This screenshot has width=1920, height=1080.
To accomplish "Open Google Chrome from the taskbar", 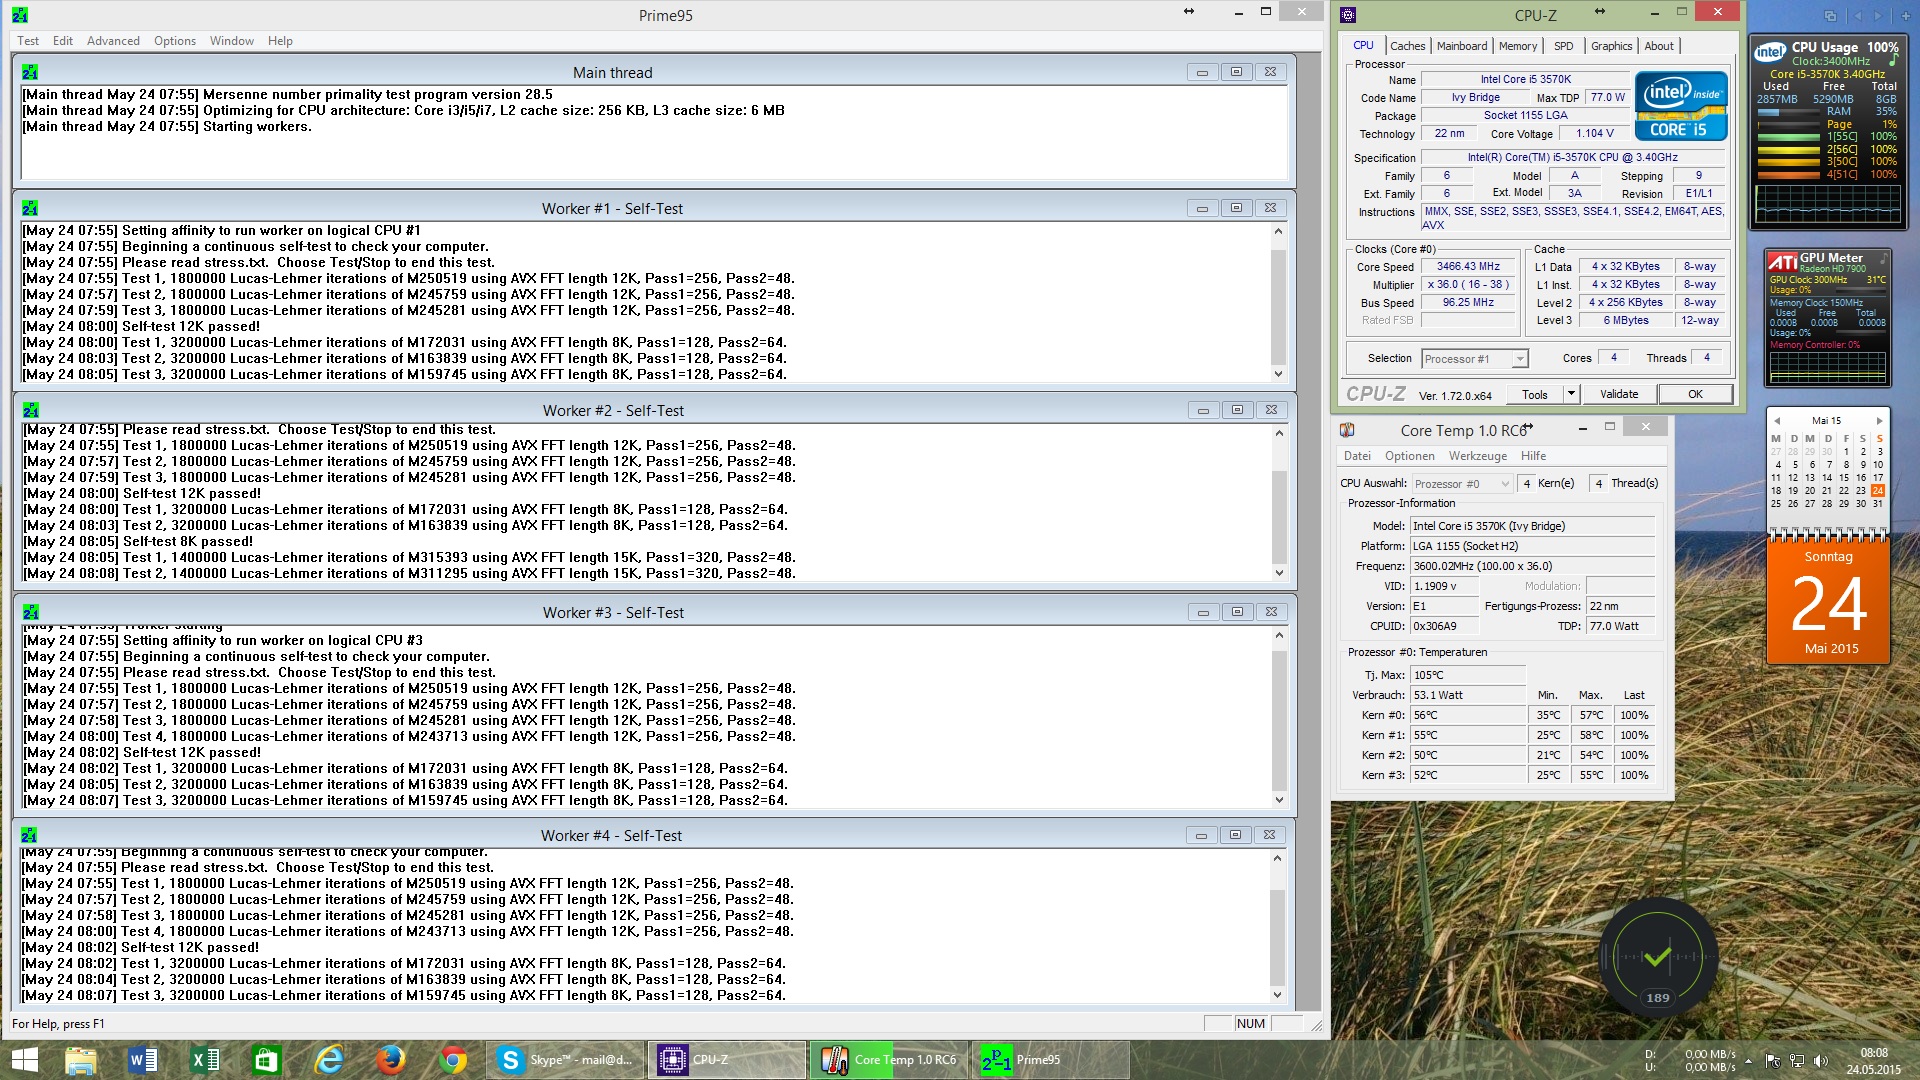I will click(453, 1060).
